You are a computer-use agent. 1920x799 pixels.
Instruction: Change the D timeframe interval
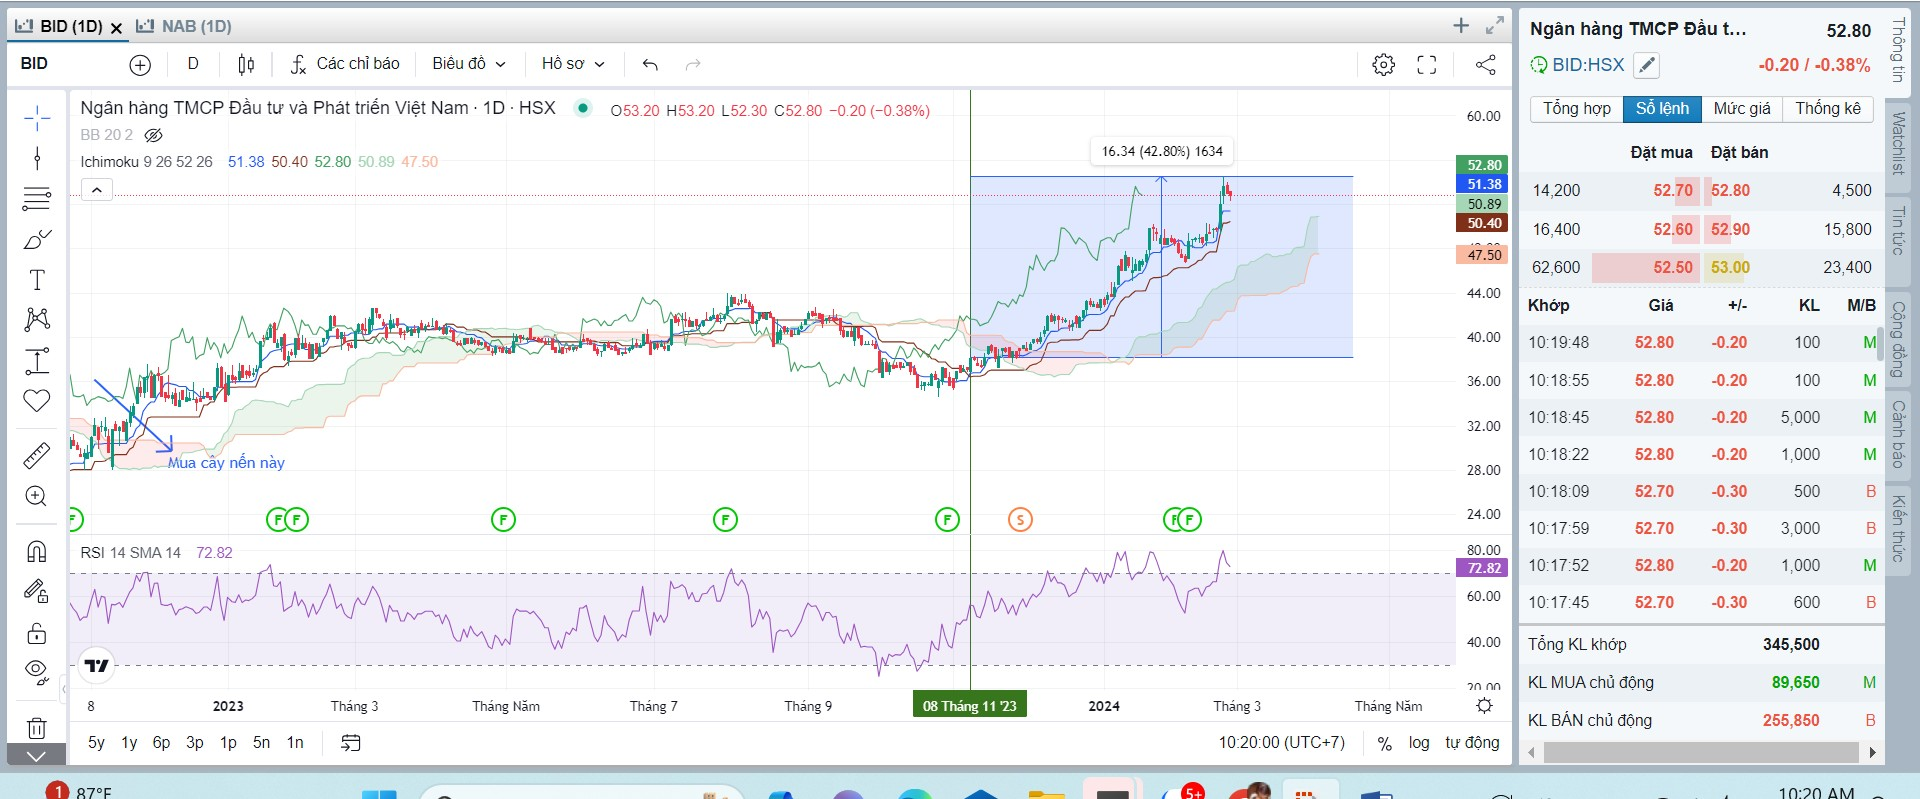coord(193,64)
